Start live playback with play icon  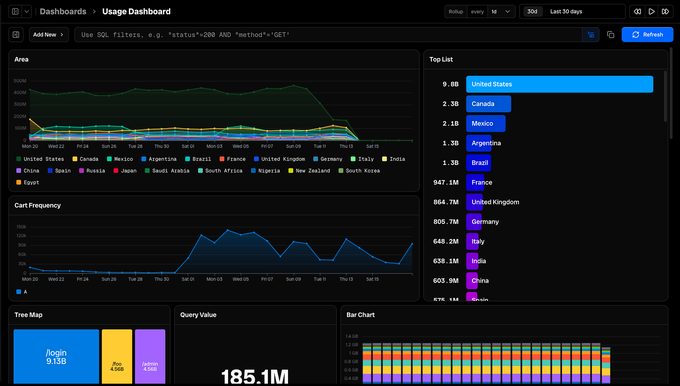click(x=651, y=12)
